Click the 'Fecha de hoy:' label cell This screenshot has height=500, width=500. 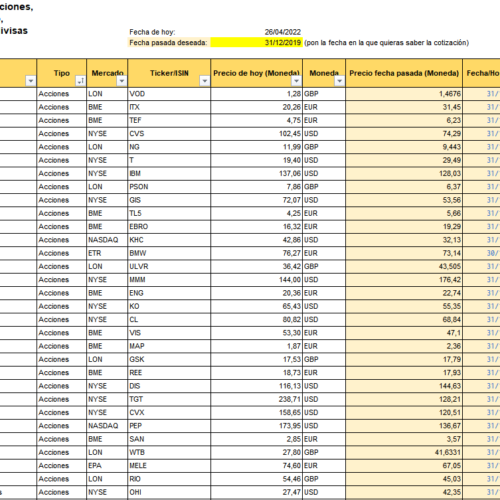tap(169, 32)
